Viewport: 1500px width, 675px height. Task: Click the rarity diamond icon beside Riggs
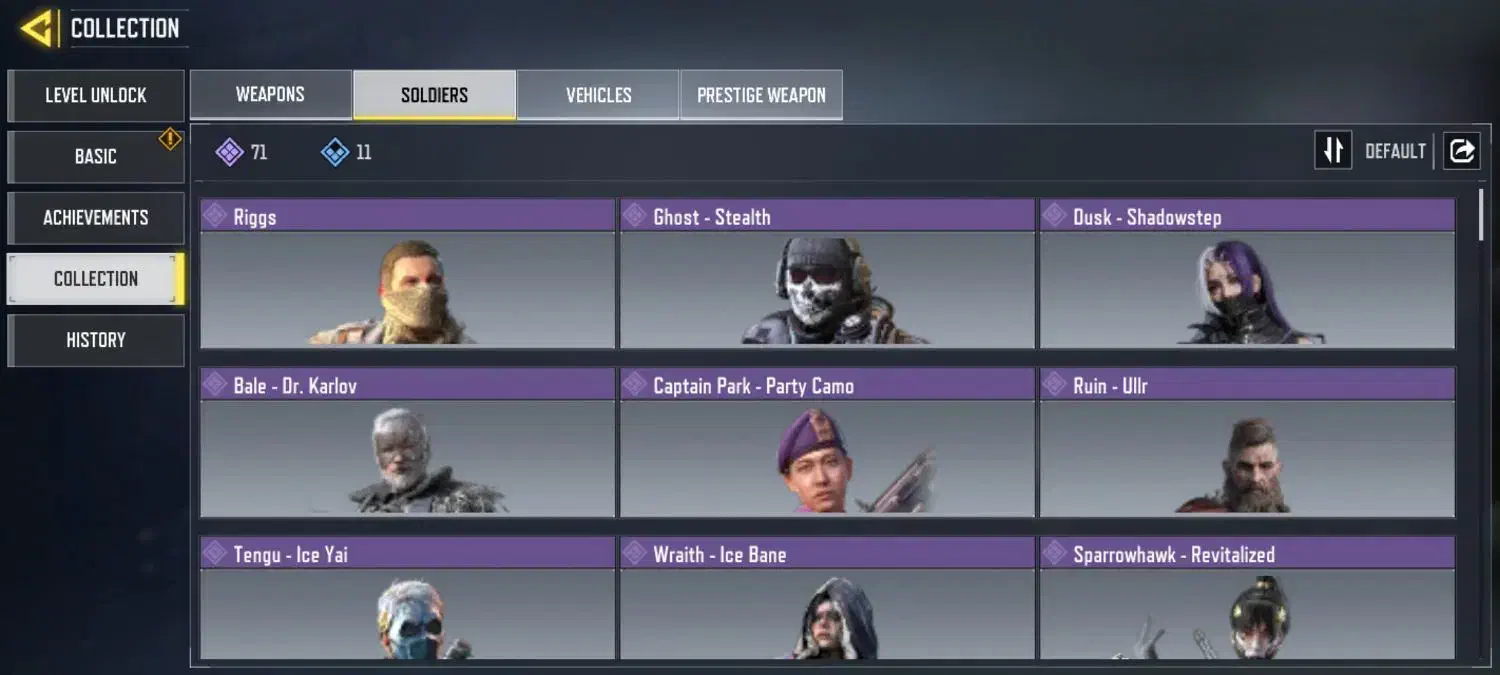click(214, 216)
